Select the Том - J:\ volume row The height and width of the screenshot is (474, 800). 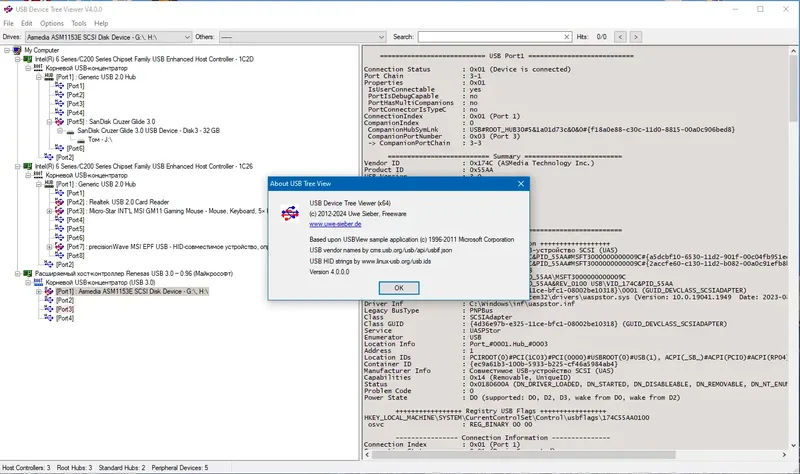pyautogui.click(x=100, y=140)
